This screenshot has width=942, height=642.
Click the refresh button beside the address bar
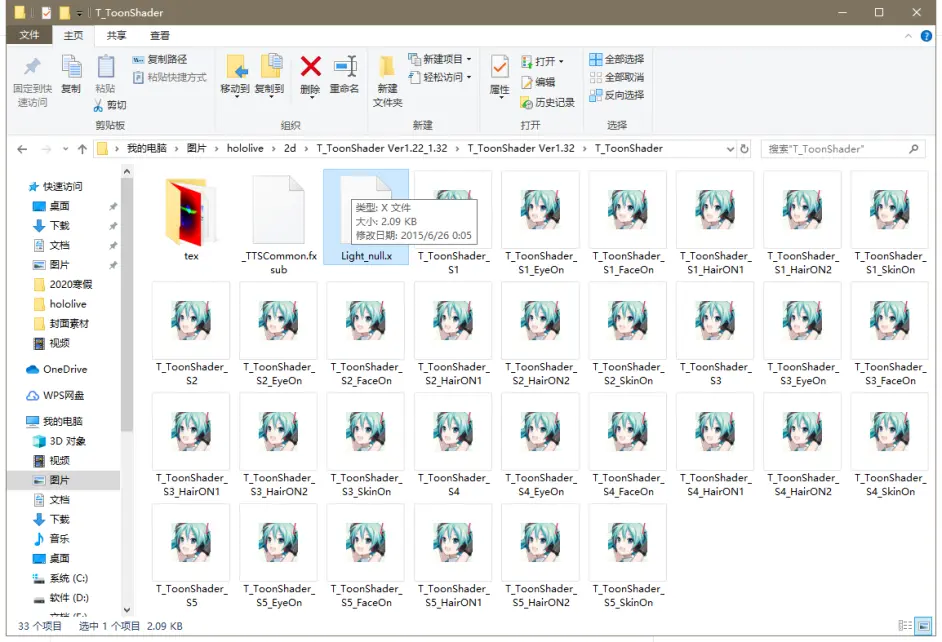coord(744,149)
